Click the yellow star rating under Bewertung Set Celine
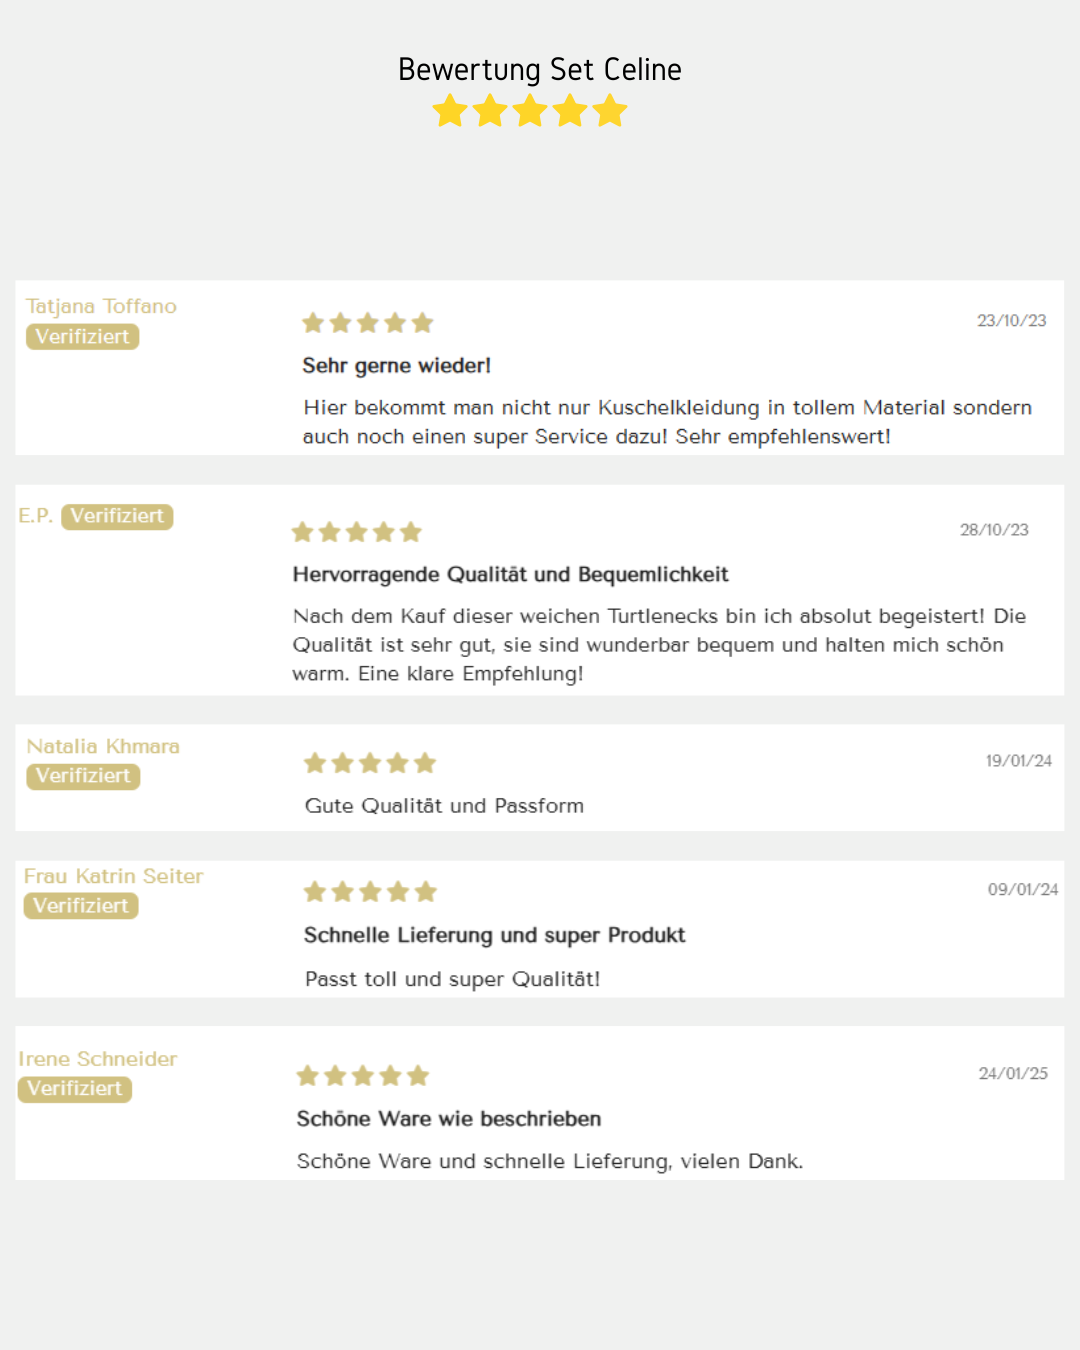This screenshot has width=1080, height=1350. pyautogui.click(x=530, y=110)
